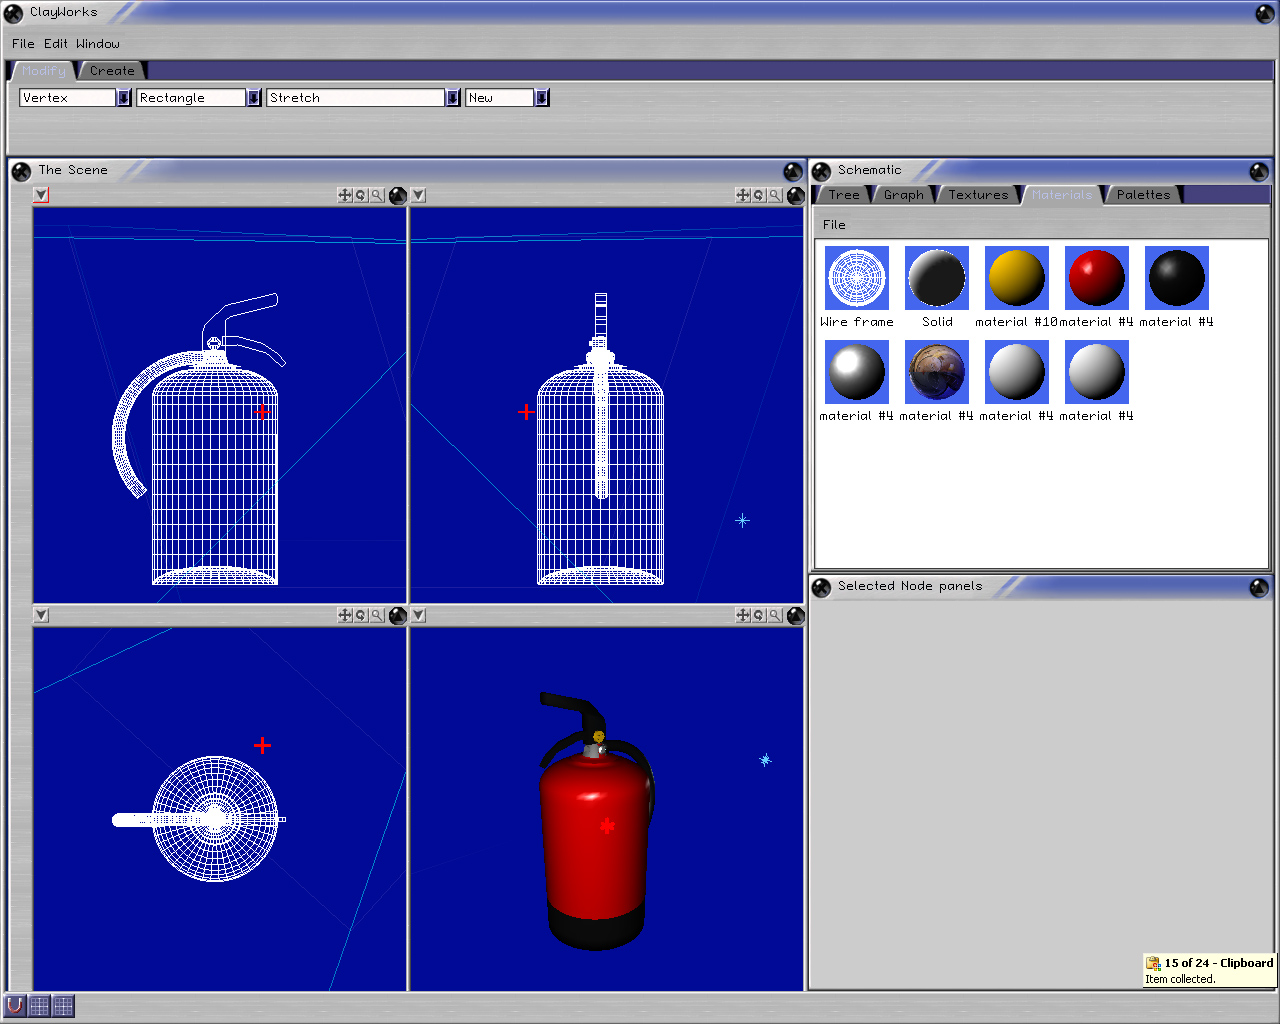Switch to the Textures tab
Screen dimensions: 1280x1024
point(978,195)
